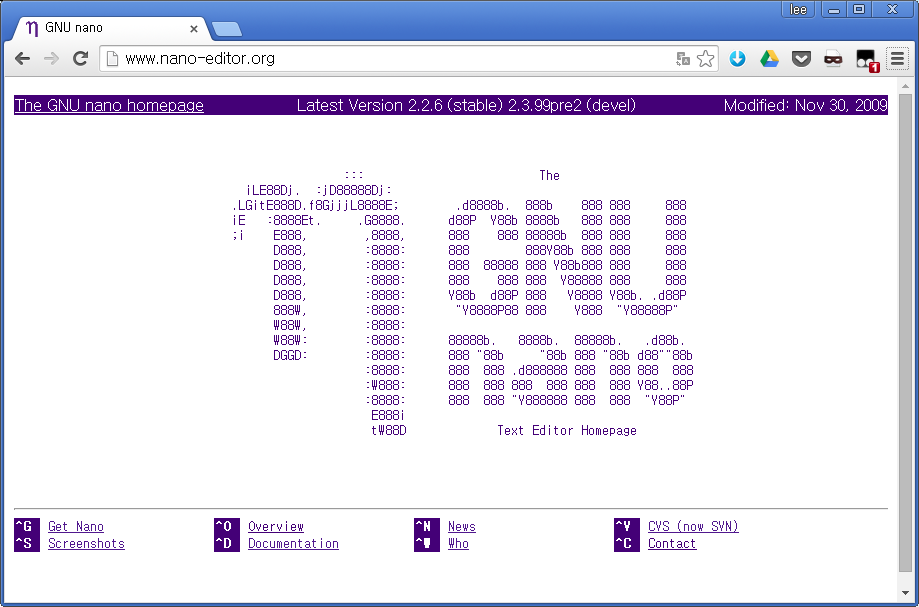Close the GNU nano tab
The height and width of the screenshot is (607, 919).
[x=194, y=29]
